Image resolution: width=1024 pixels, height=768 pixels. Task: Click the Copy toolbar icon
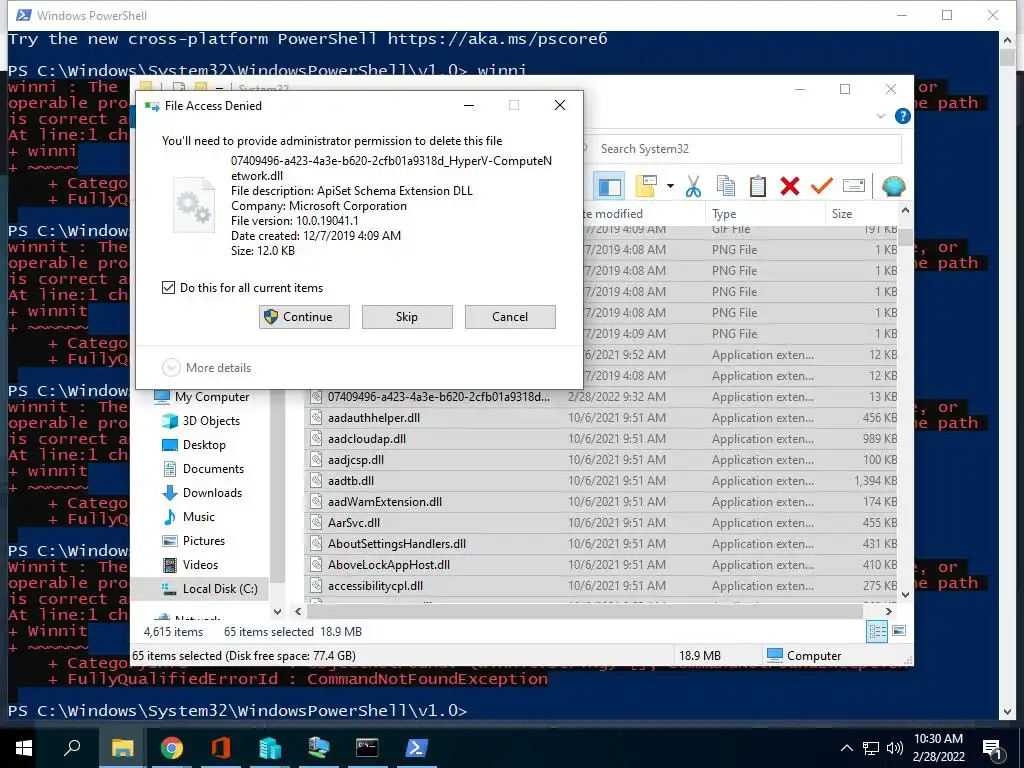[x=726, y=187]
